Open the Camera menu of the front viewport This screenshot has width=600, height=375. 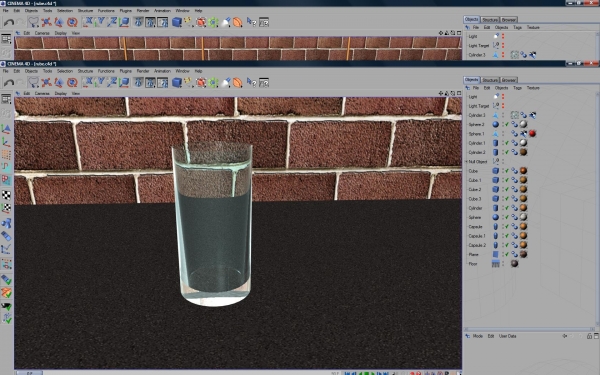pos(42,93)
